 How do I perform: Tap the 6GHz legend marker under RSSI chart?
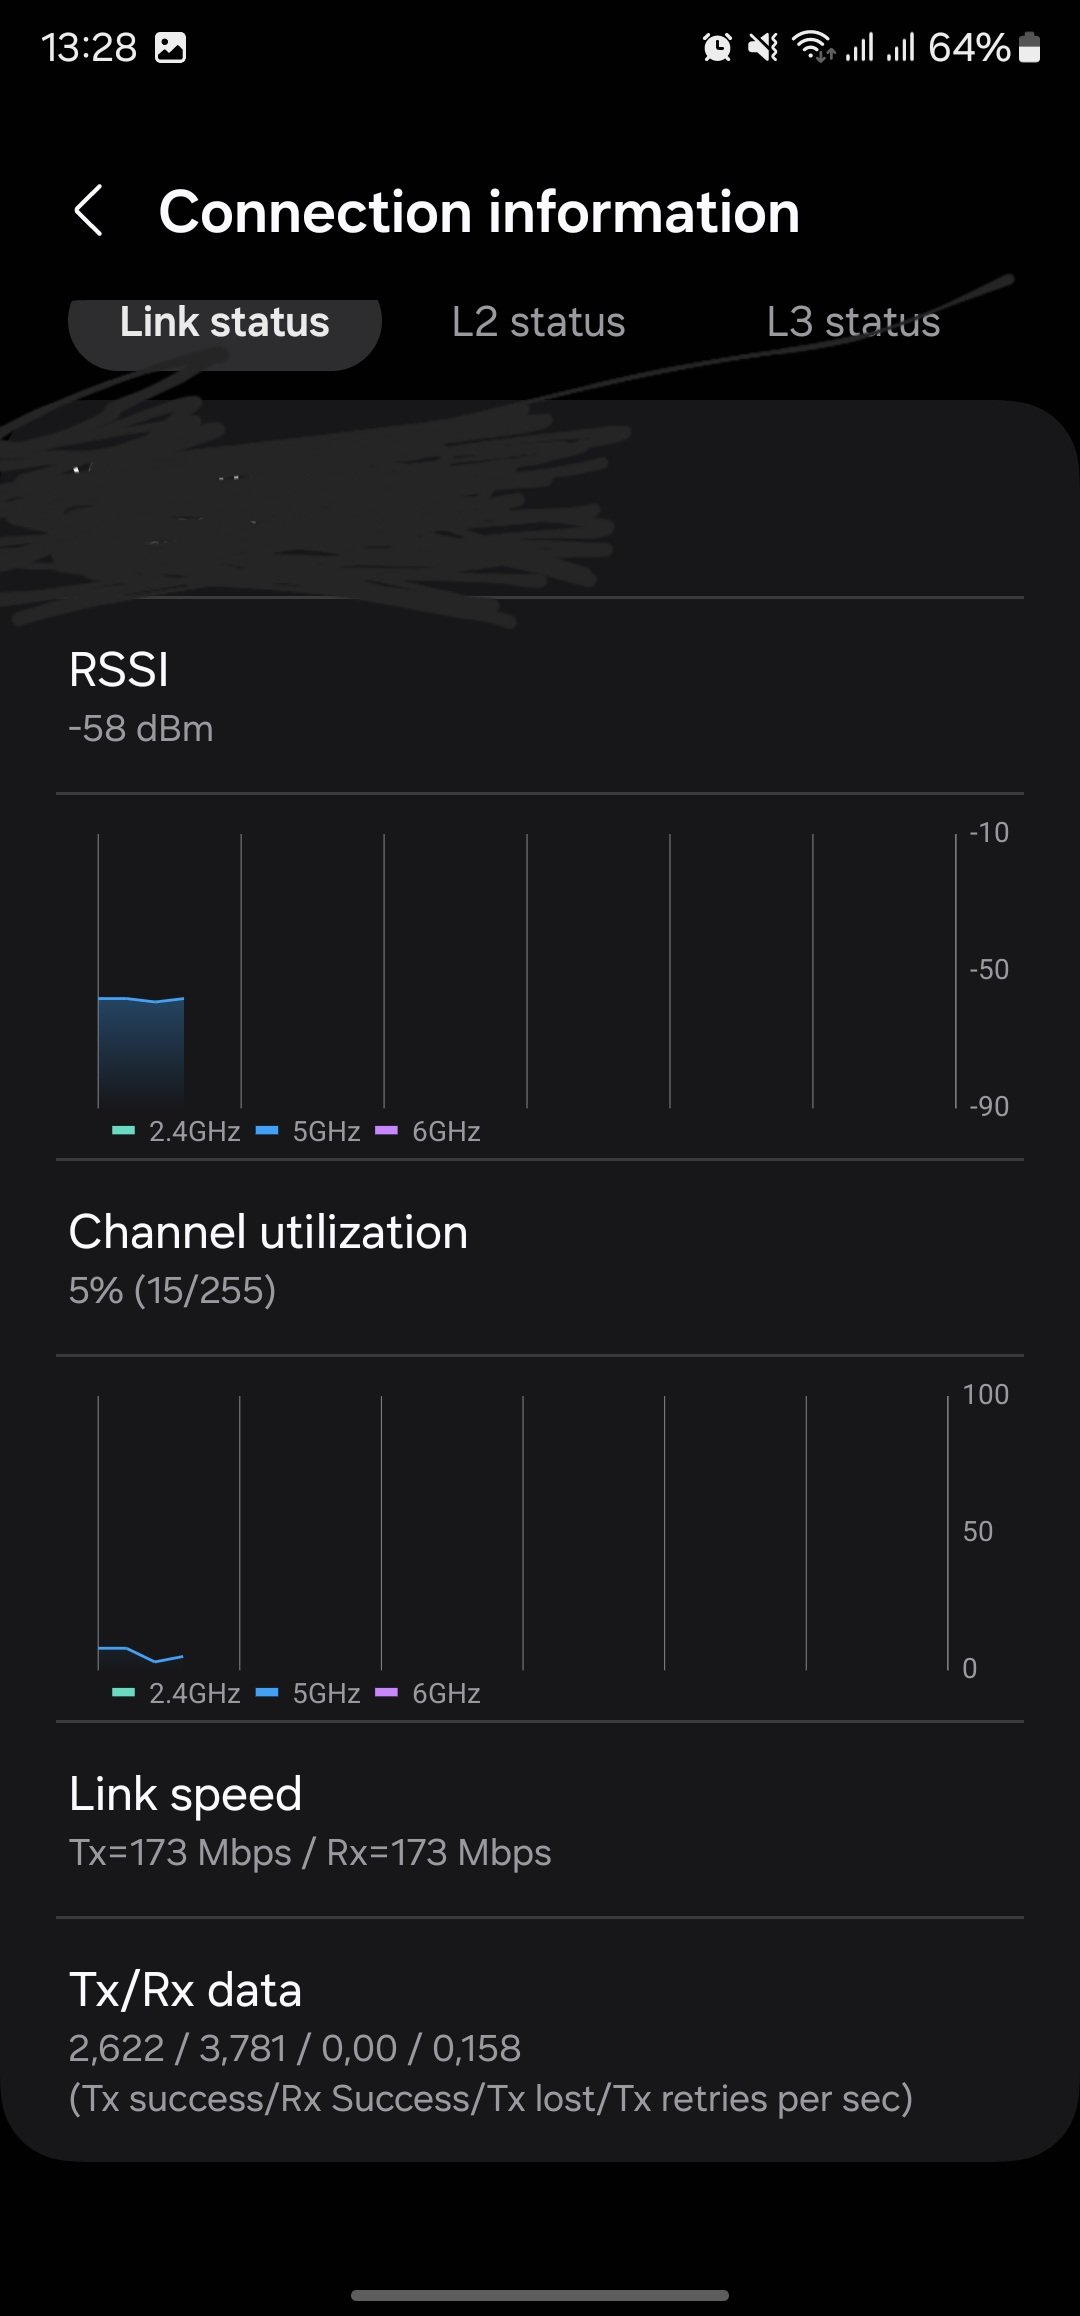(386, 1131)
